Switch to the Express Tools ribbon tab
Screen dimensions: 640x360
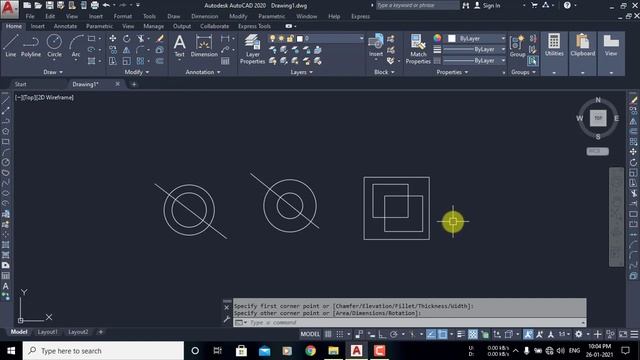point(254,26)
